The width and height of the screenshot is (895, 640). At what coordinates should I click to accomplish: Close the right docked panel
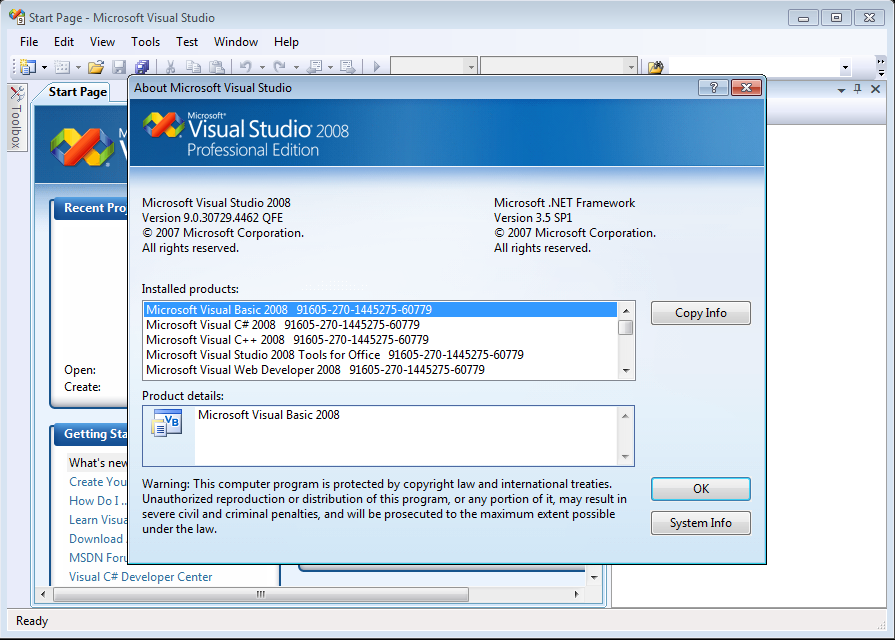[x=876, y=89]
